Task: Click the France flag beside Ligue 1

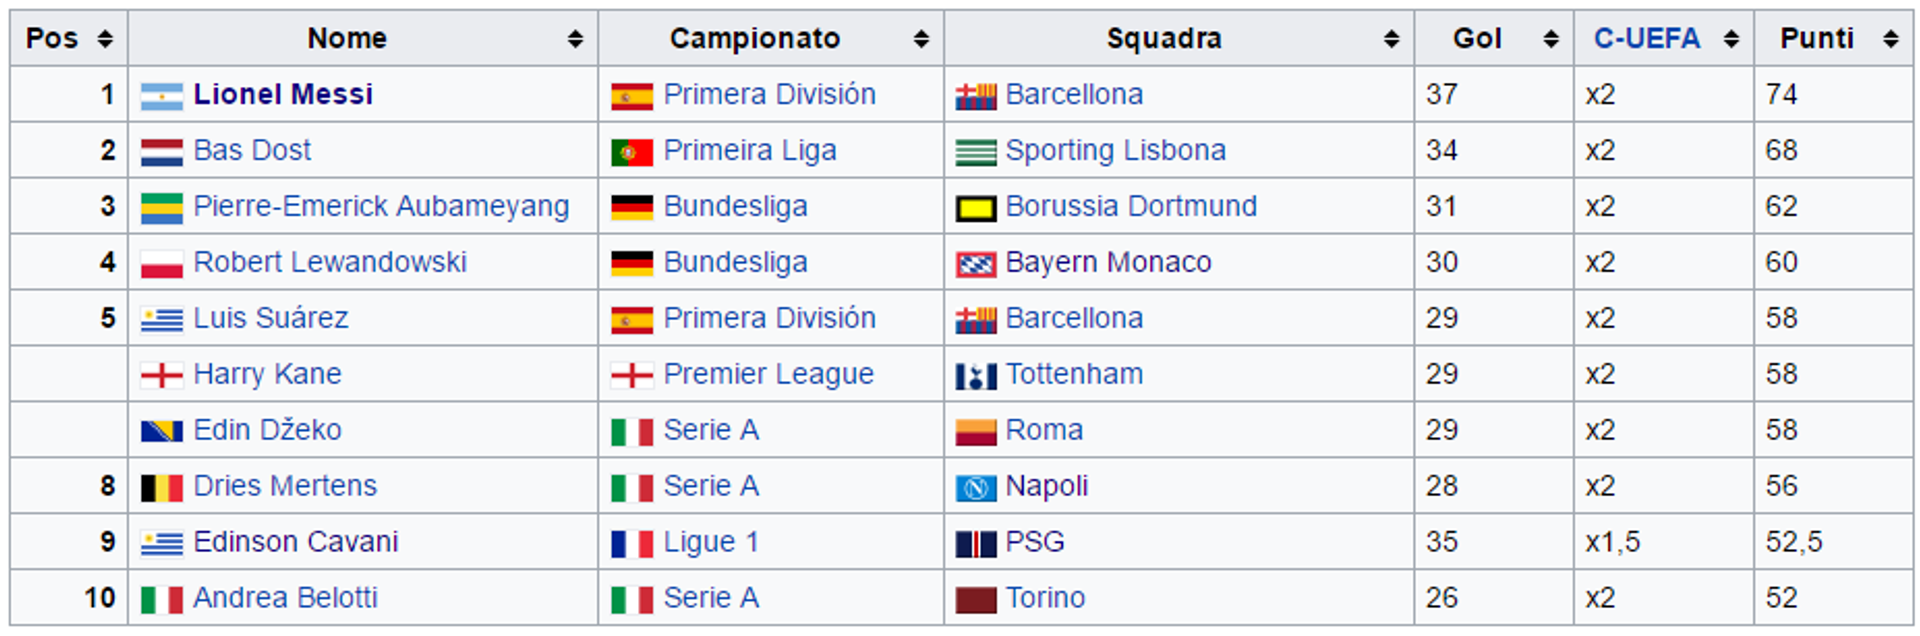Action: (x=632, y=544)
